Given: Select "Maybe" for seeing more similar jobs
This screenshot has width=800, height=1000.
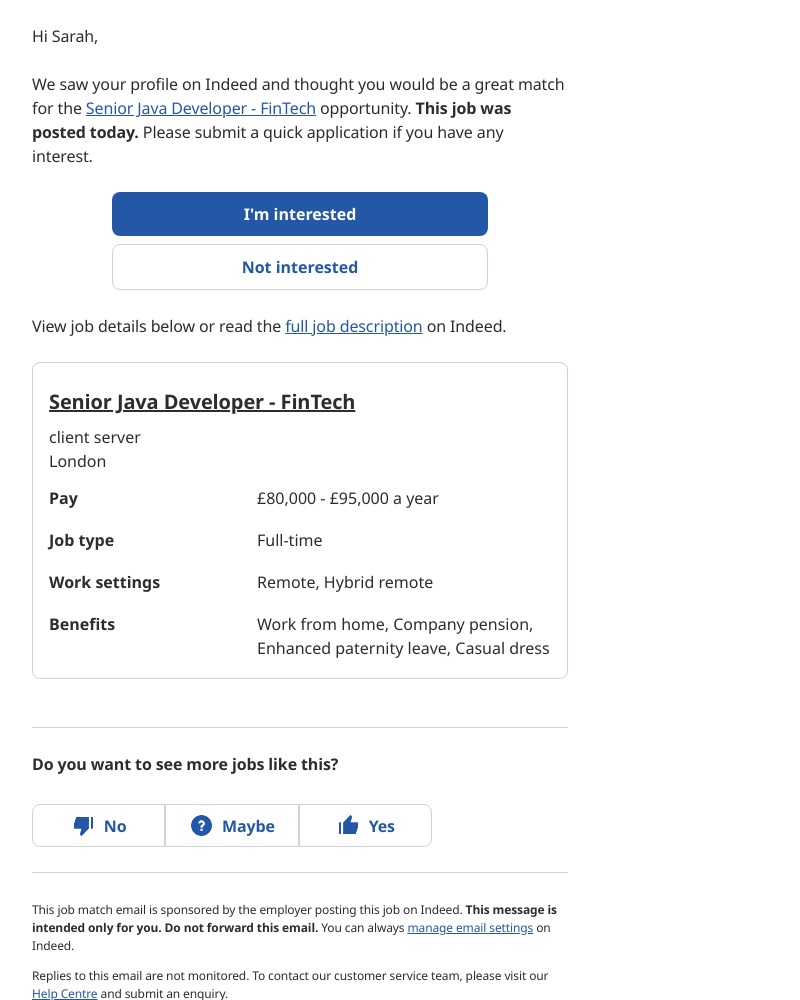Looking at the screenshot, I should (x=232, y=825).
